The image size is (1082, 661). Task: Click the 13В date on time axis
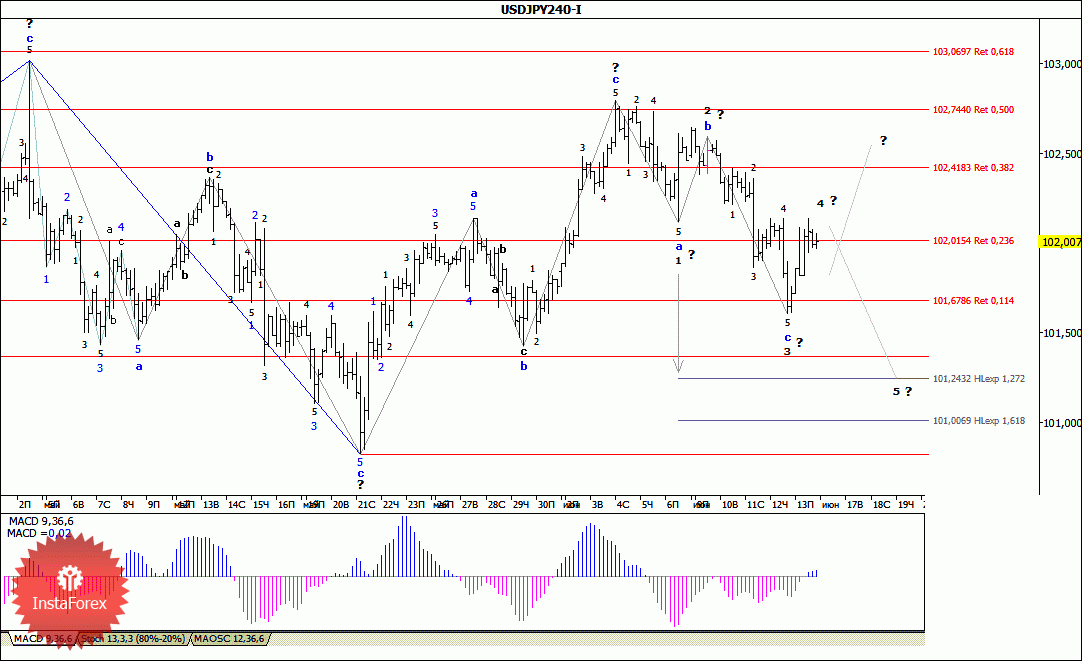click(210, 505)
